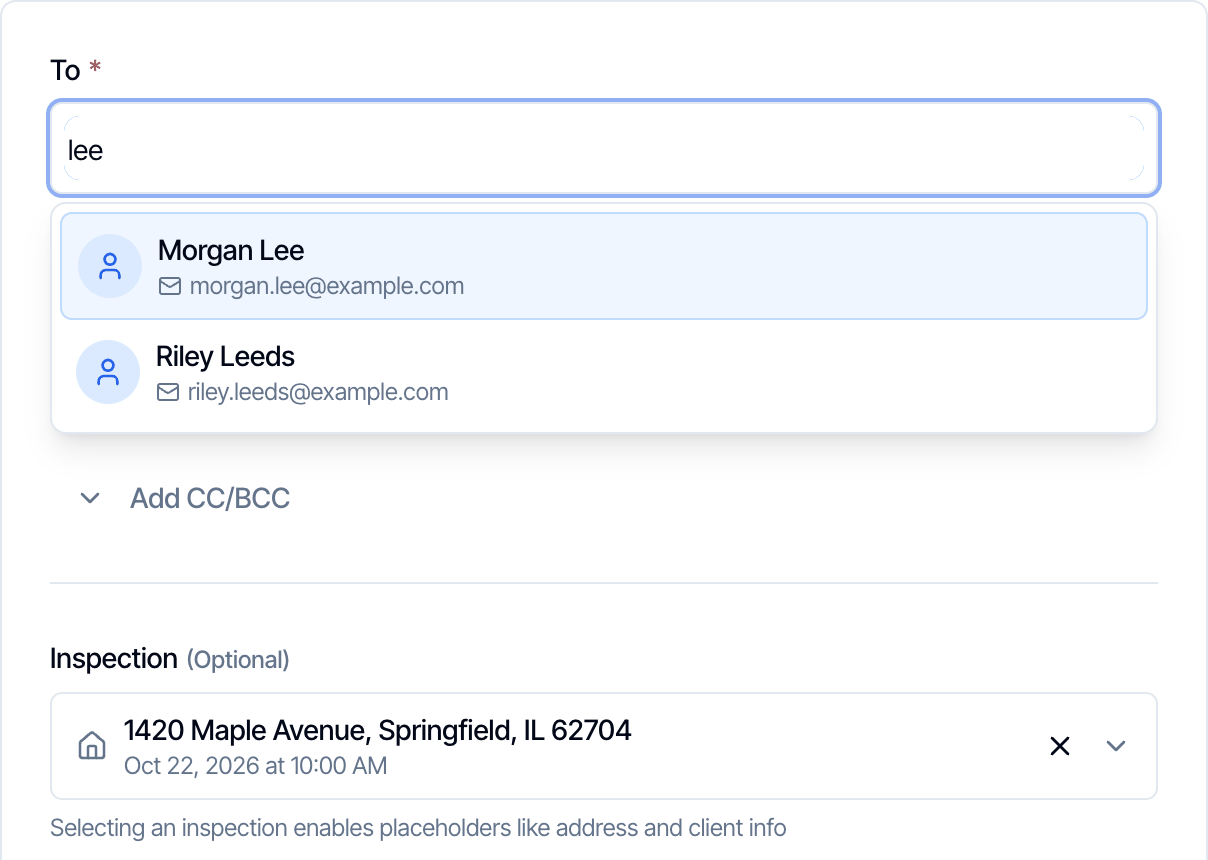Click Riley Leeds' person avatar icon
The width and height of the screenshot is (1208, 860).
click(108, 372)
